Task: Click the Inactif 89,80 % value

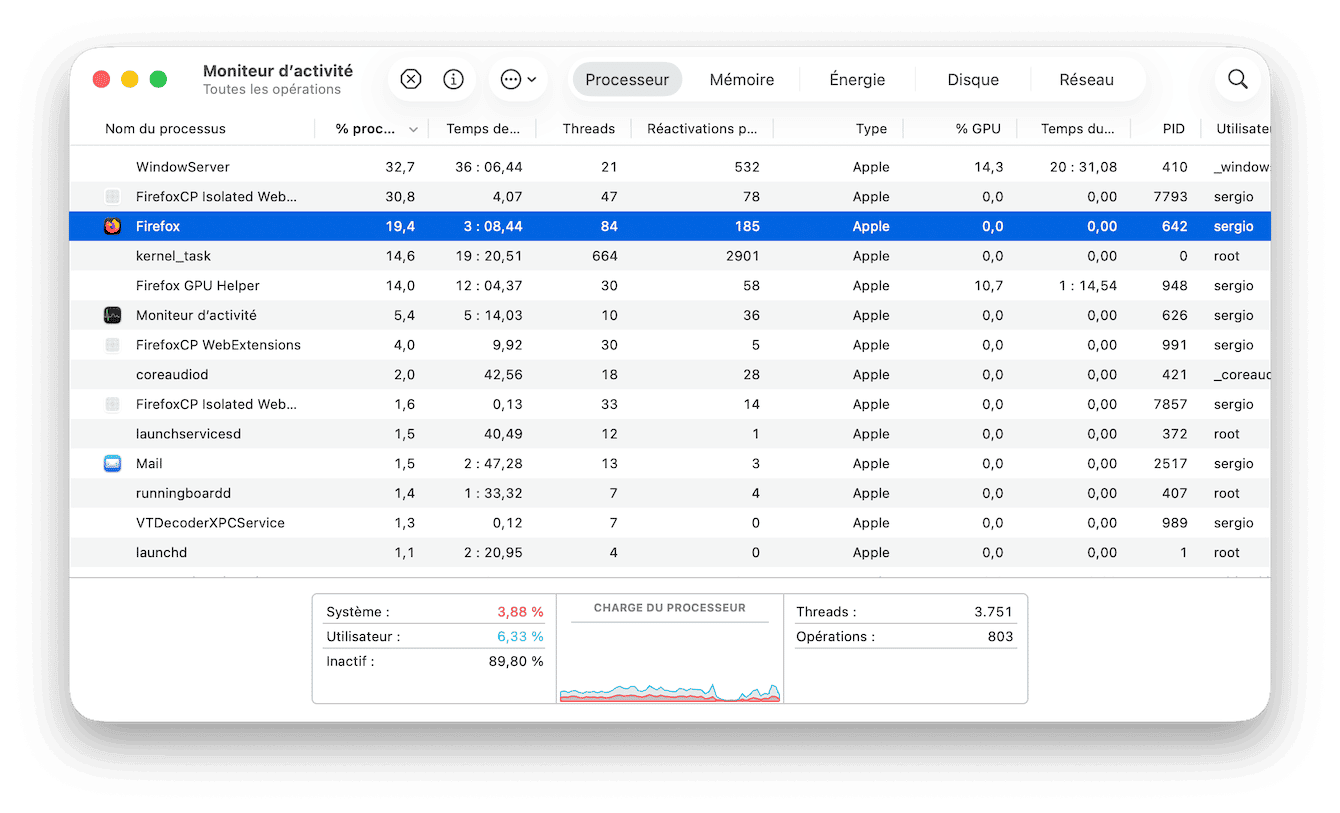Action: pyautogui.click(x=517, y=661)
